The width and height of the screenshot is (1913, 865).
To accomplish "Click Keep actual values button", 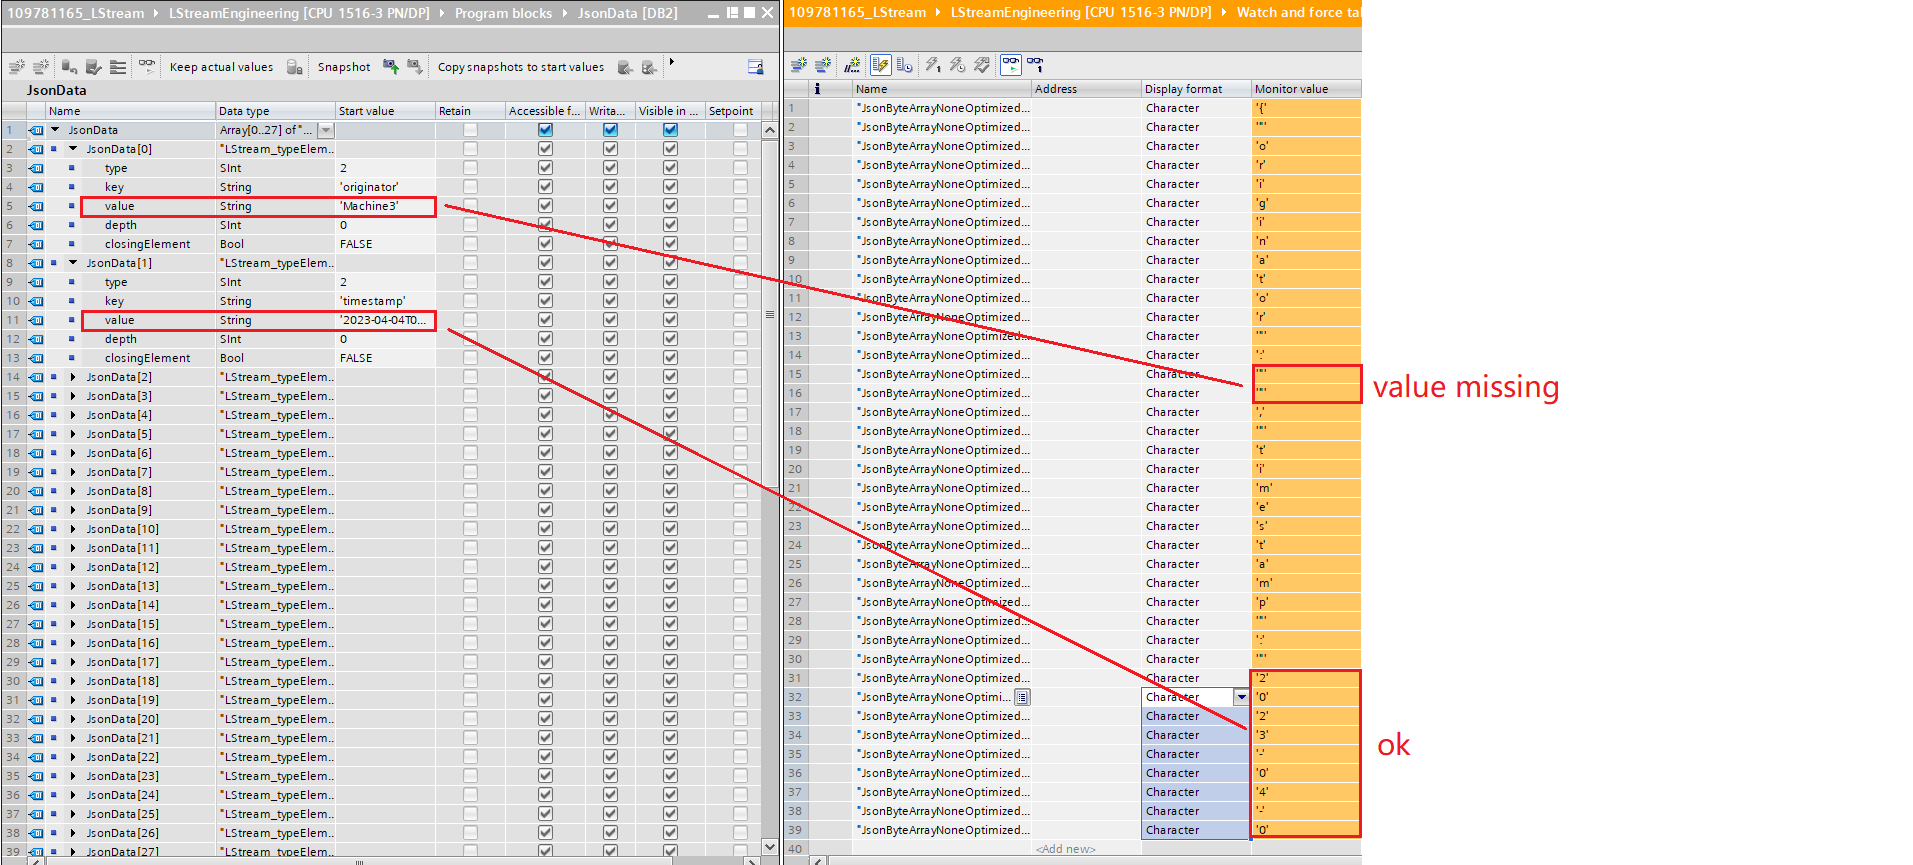I will (221, 67).
